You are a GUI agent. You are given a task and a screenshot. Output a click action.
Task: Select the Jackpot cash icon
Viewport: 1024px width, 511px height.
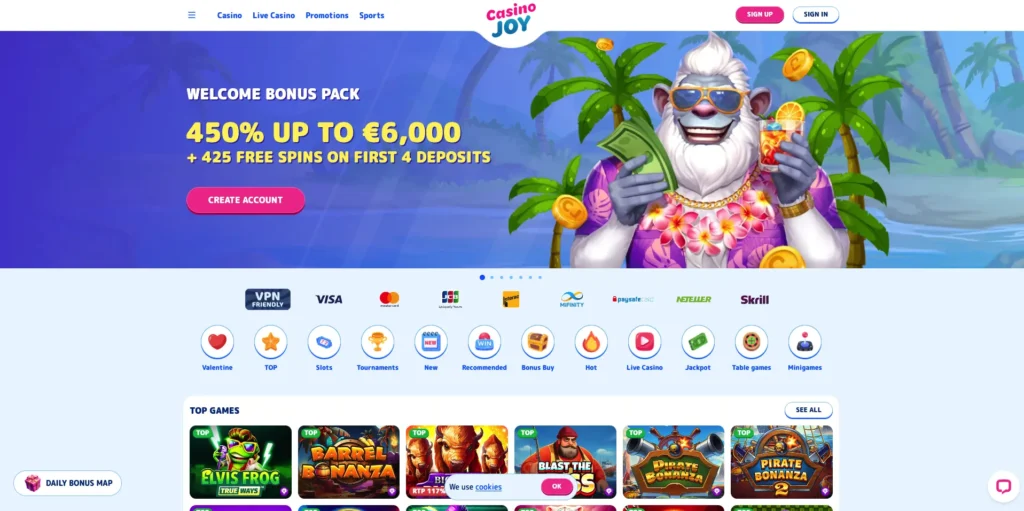(698, 342)
